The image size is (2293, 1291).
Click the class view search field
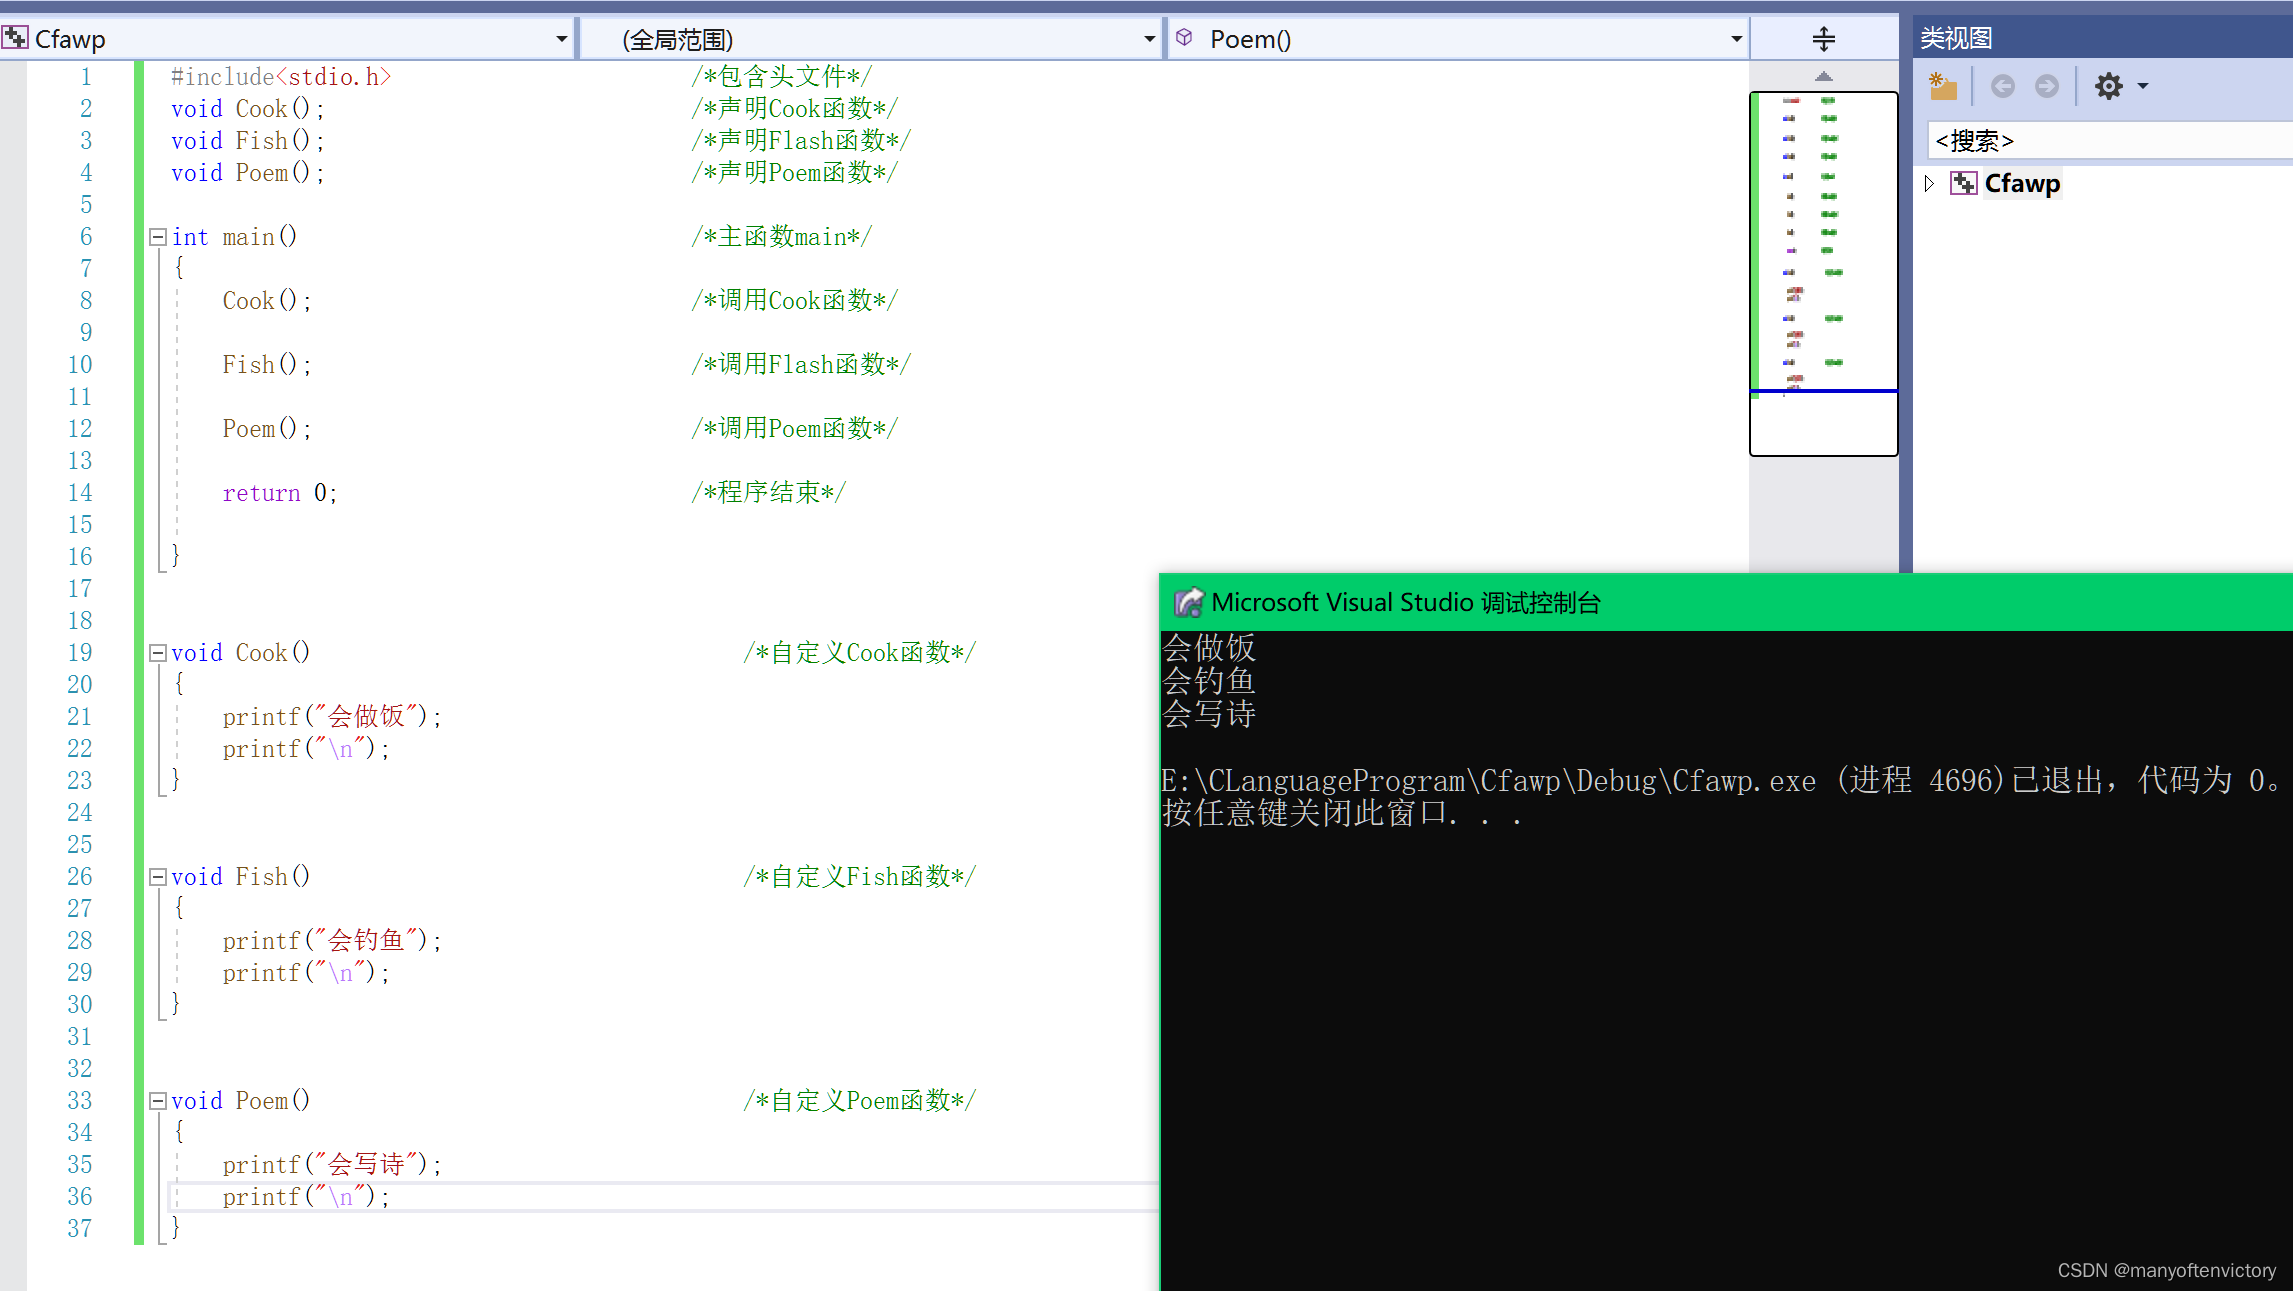click(2110, 141)
